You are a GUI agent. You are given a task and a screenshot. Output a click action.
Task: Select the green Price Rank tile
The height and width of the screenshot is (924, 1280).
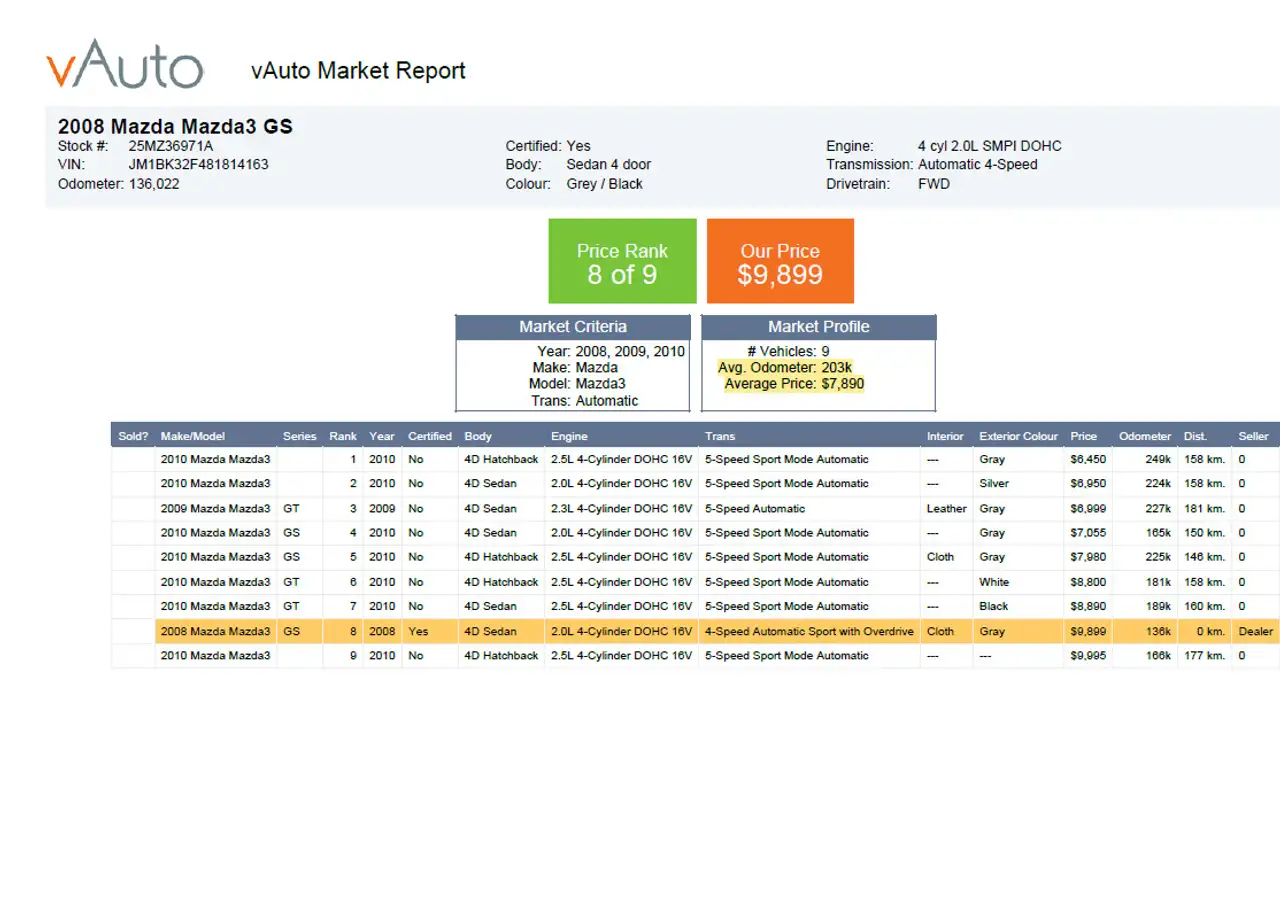click(622, 261)
